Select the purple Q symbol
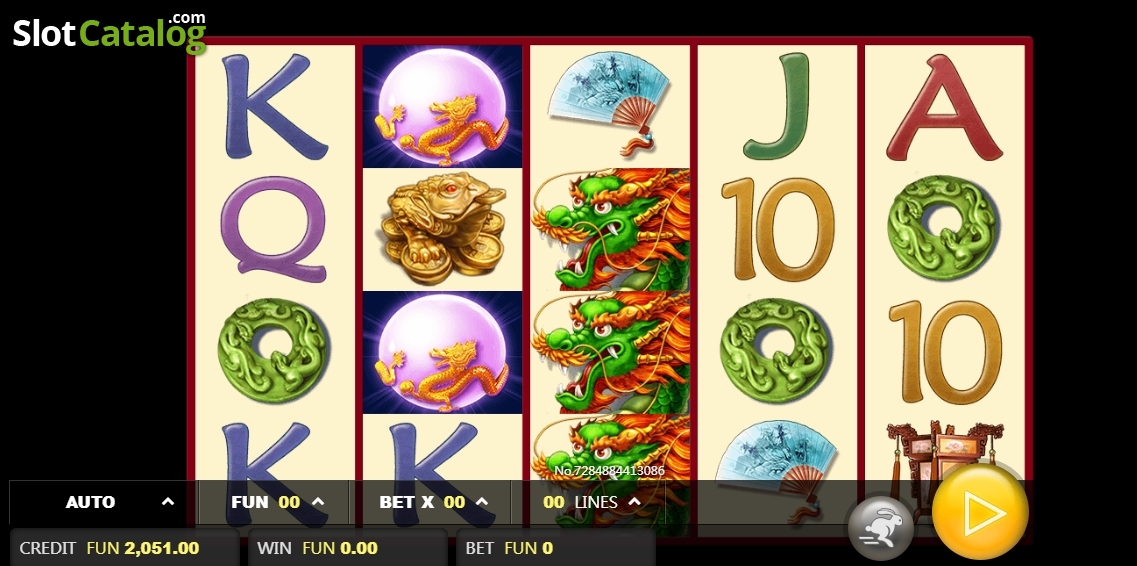Viewport: 1137px width, 566px height. point(273,230)
